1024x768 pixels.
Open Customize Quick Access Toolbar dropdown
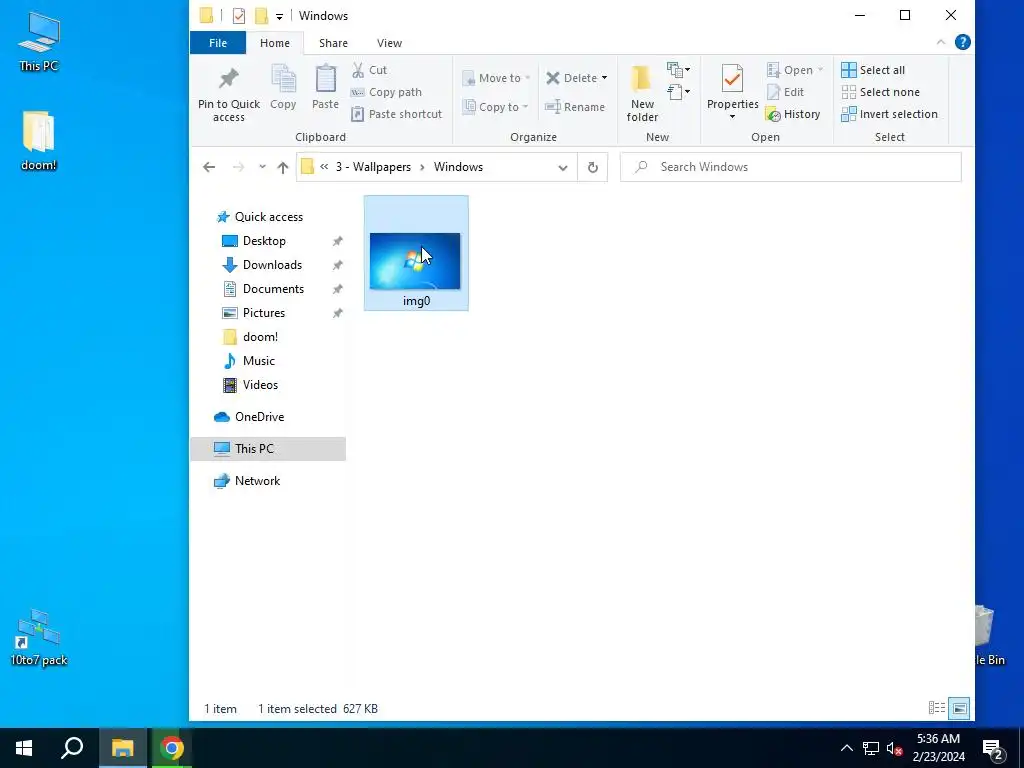[x=280, y=16]
